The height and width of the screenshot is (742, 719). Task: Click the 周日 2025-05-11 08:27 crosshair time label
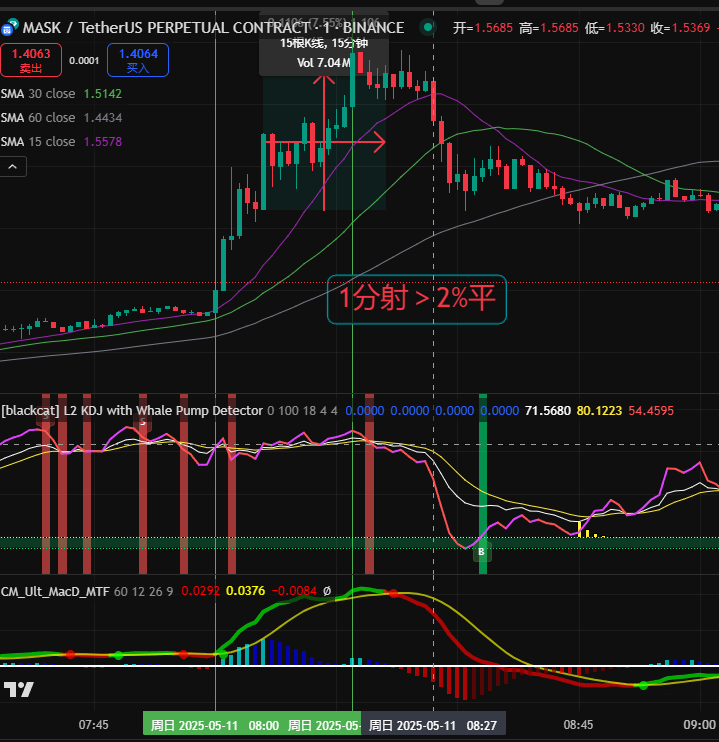pos(433,725)
